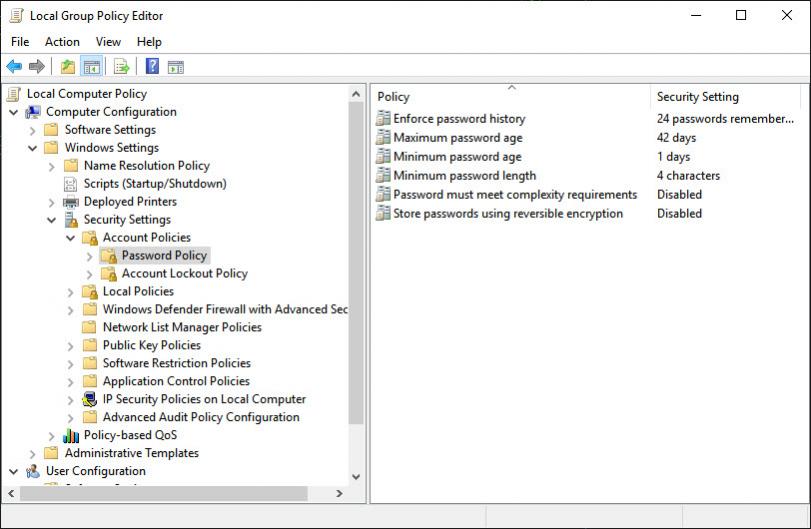Open the Action menu
811x529 pixels.
pyautogui.click(x=62, y=41)
